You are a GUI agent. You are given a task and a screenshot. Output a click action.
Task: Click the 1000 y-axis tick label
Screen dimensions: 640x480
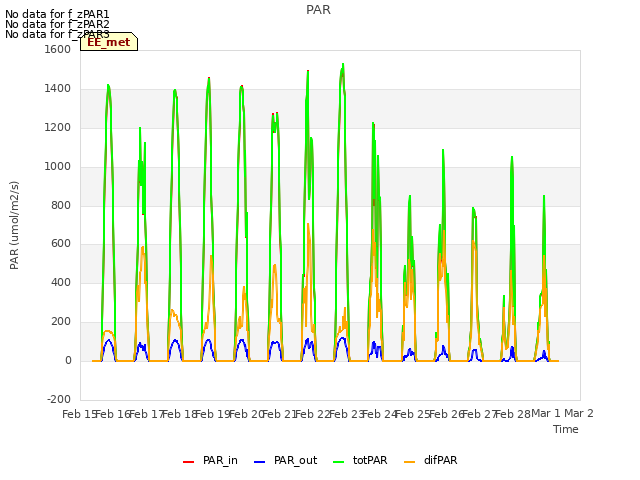click(58, 167)
